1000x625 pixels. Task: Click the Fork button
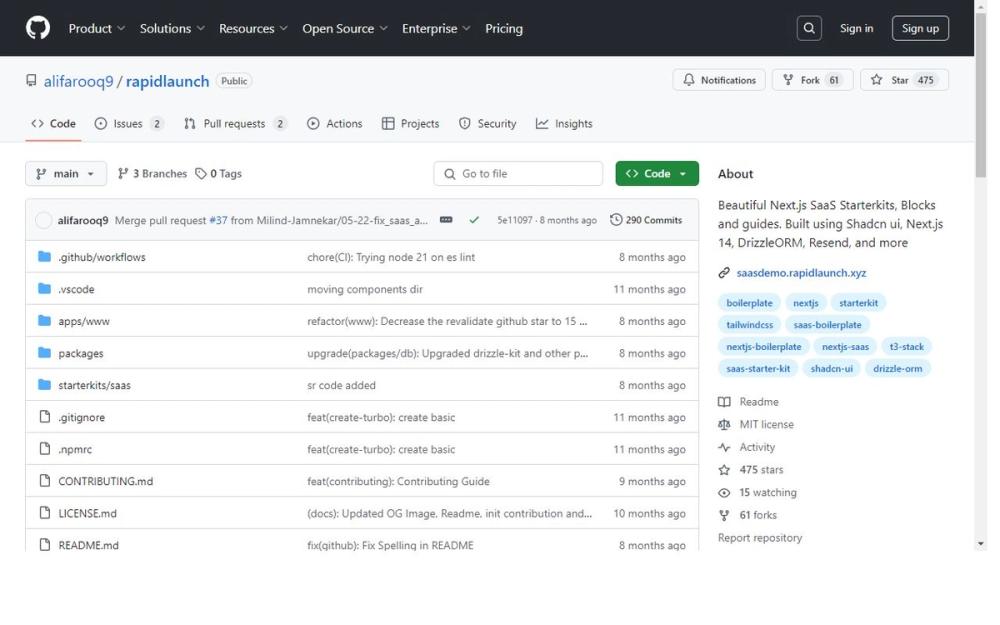coord(812,80)
